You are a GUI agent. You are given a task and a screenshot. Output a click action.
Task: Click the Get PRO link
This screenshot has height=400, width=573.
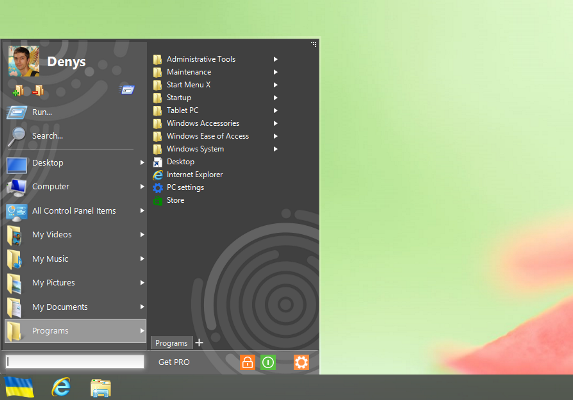[174, 362]
